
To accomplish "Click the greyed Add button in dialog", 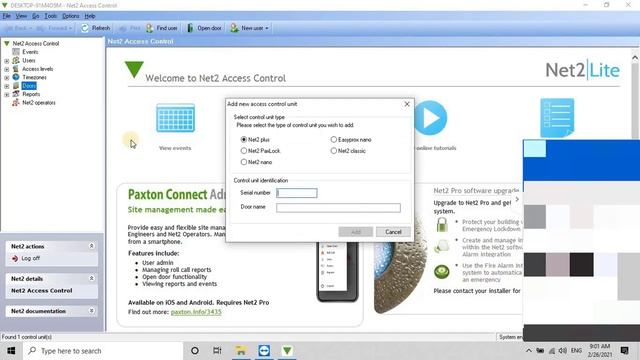I will pyautogui.click(x=356, y=232).
